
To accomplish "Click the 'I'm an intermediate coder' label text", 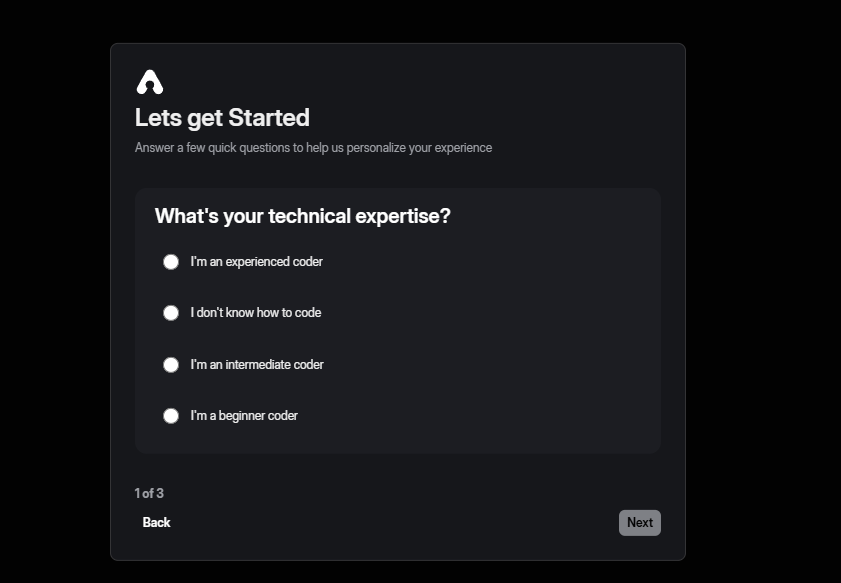I will [257, 365].
